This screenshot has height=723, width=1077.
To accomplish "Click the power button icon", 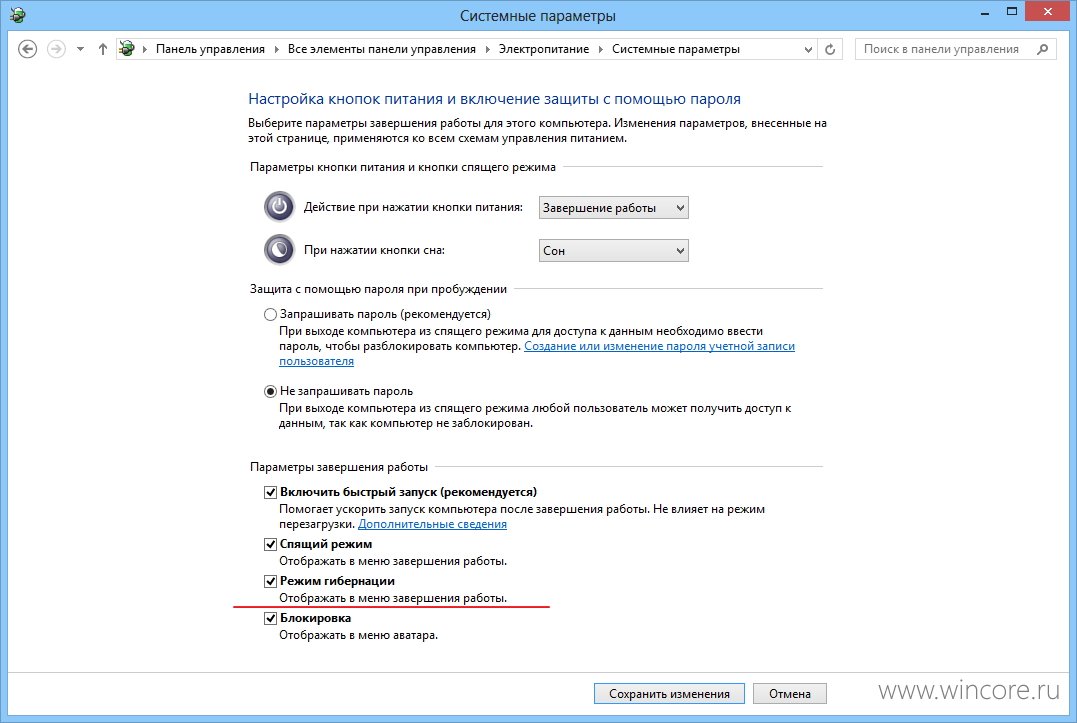I will (x=279, y=207).
